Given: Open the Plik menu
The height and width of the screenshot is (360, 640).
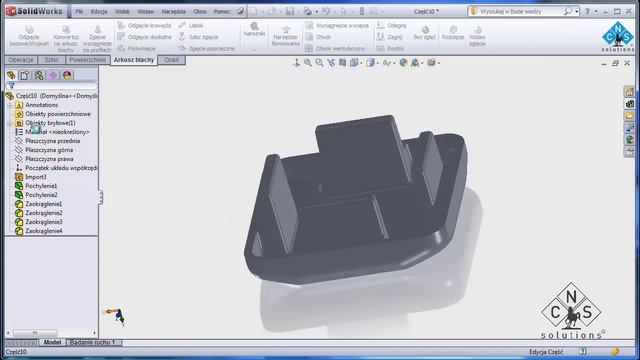Looking at the screenshot, I should point(79,11).
